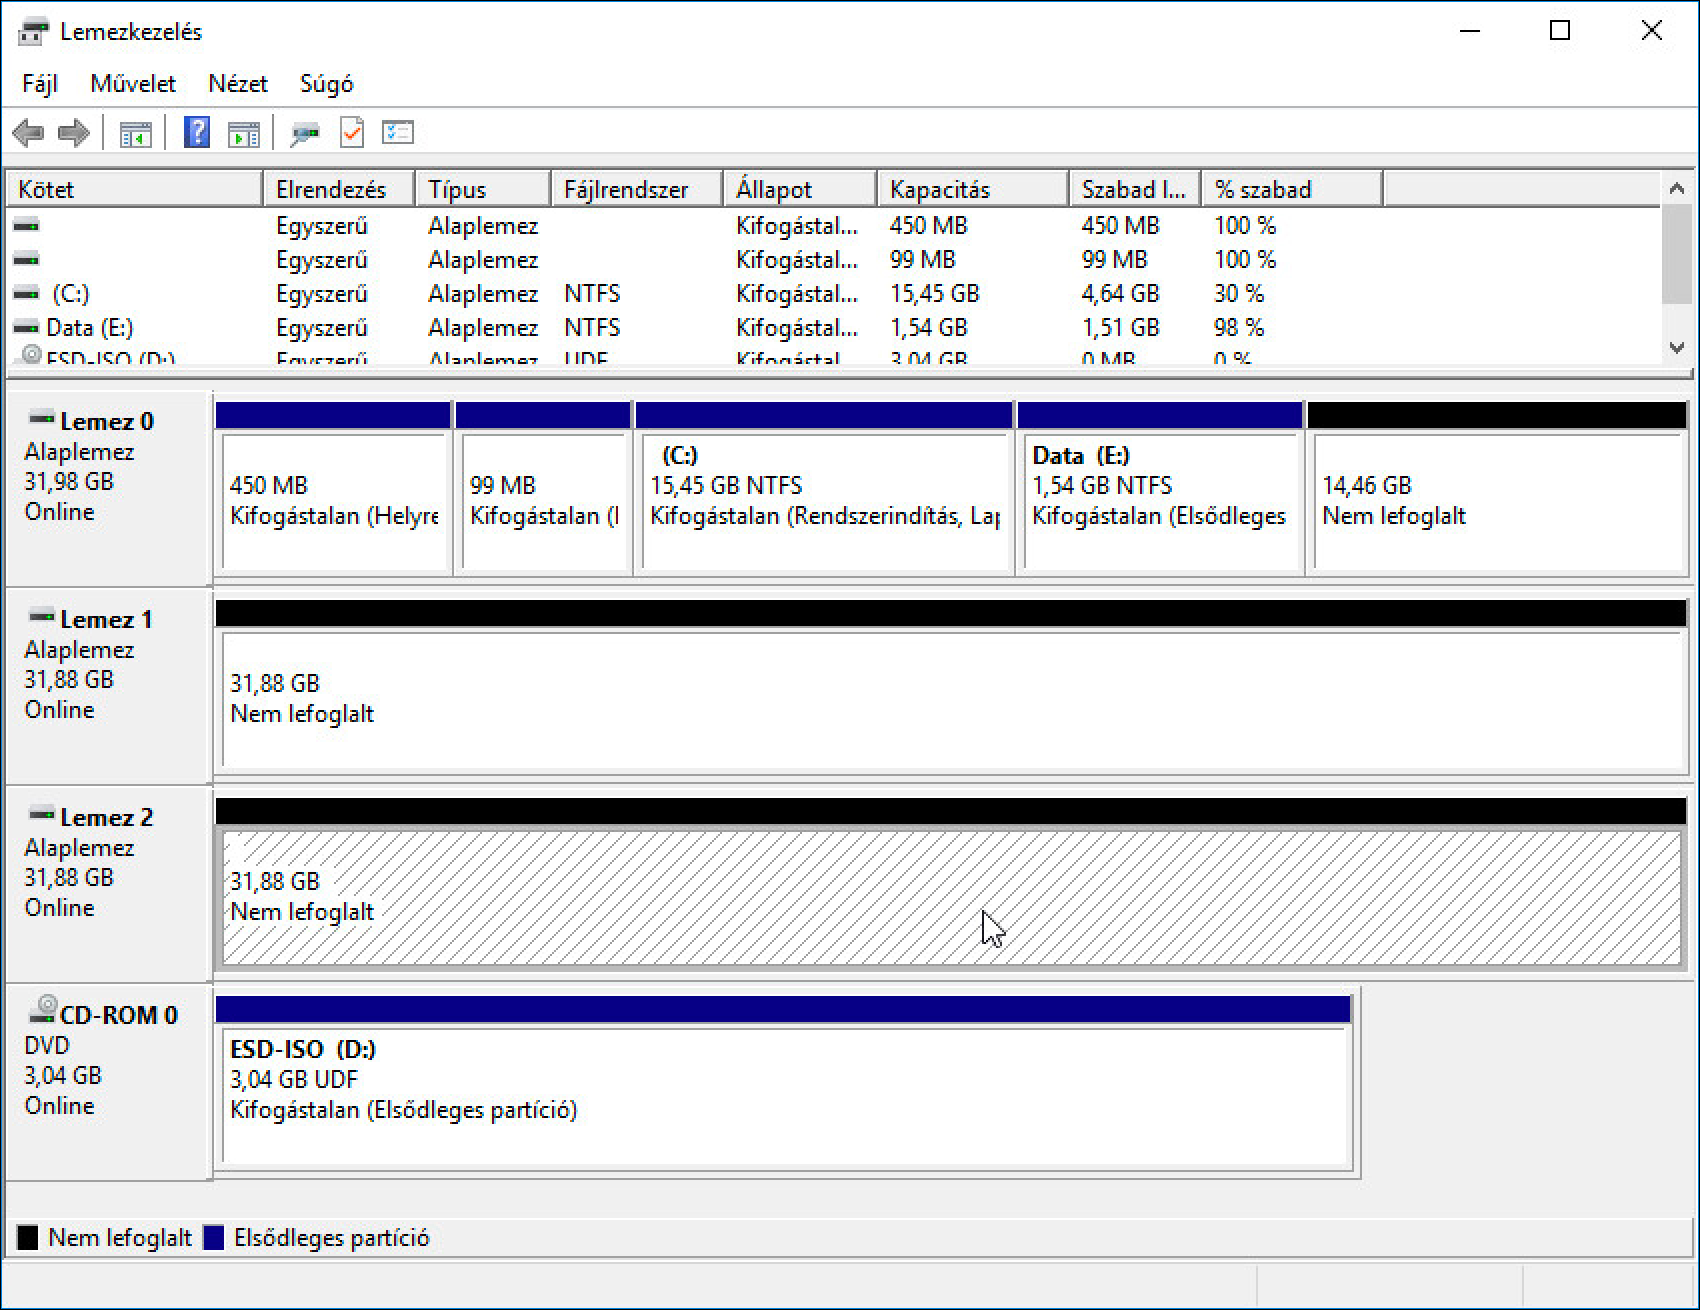Open Help via the question-mark icon
The image size is (1700, 1310).
(x=197, y=132)
